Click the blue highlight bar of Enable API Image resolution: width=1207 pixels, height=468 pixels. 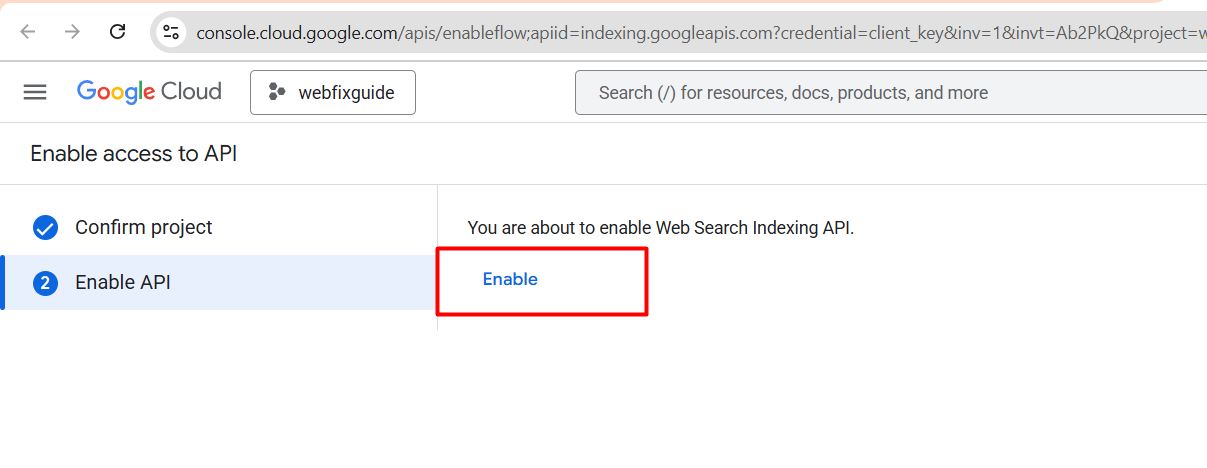point(3,283)
